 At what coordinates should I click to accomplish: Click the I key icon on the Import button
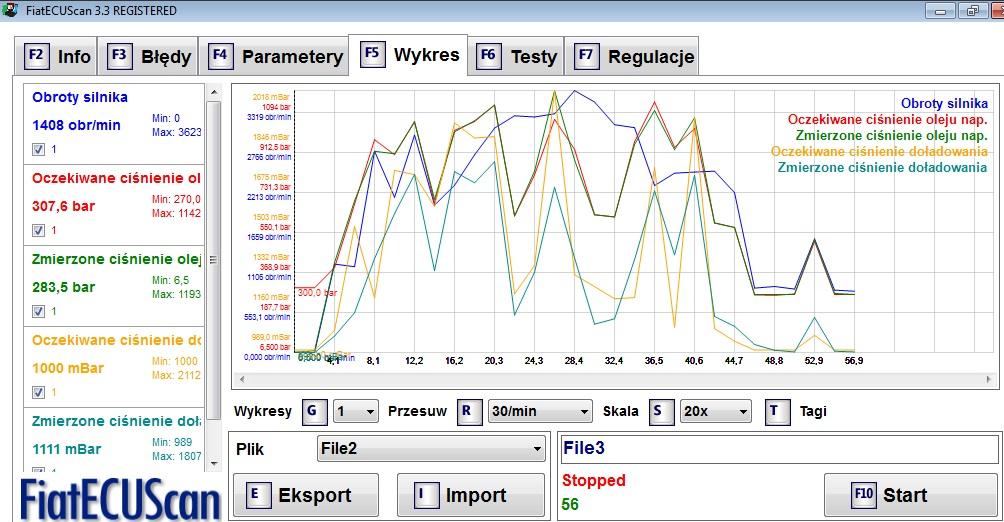pyautogui.click(x=426, y=494)
